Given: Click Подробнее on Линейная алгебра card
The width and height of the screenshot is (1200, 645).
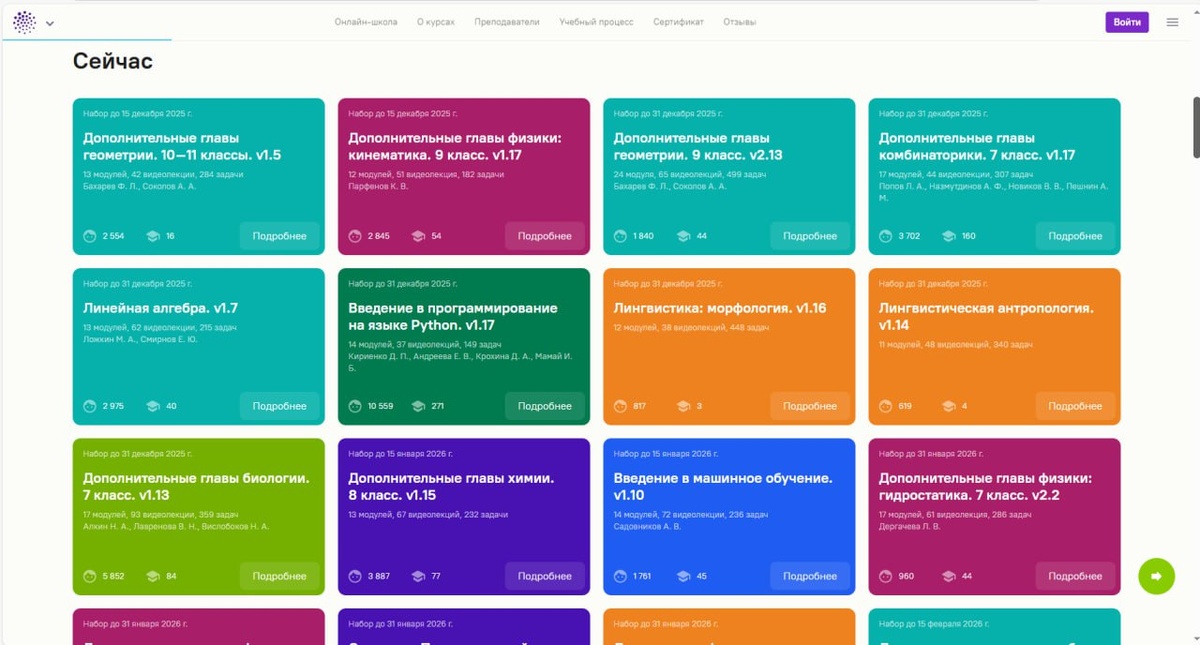Looking at the screenshot, I should [280, 406].
